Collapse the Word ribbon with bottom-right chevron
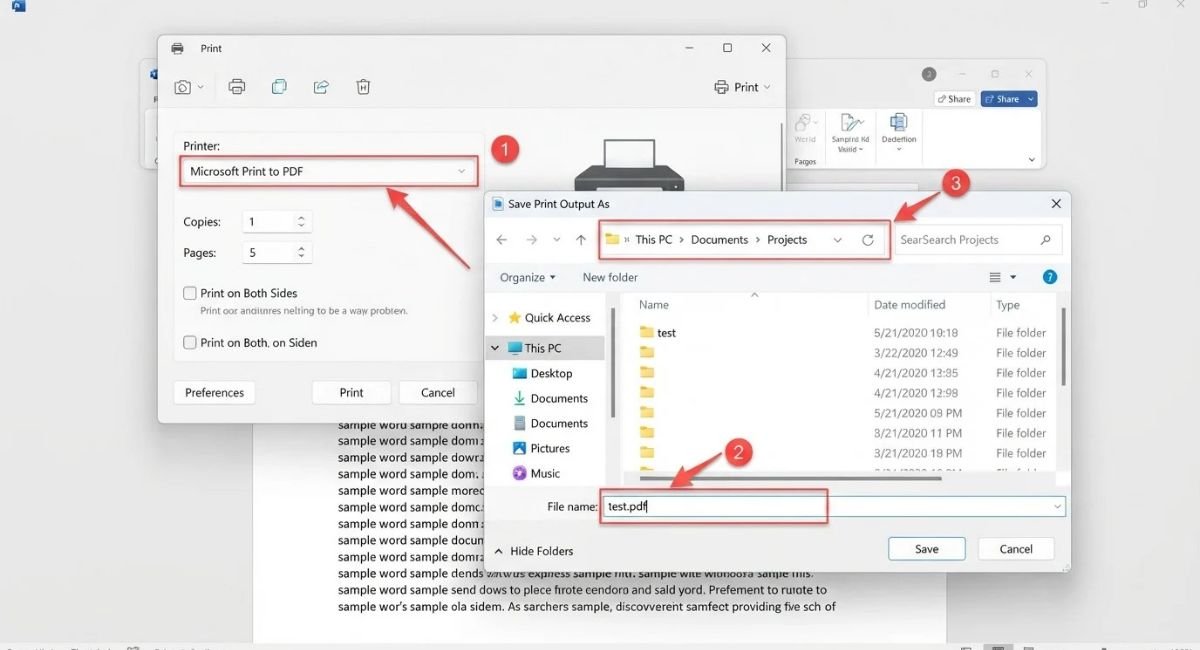This screenshot has width=1200, height=650. click(1031, 160)
